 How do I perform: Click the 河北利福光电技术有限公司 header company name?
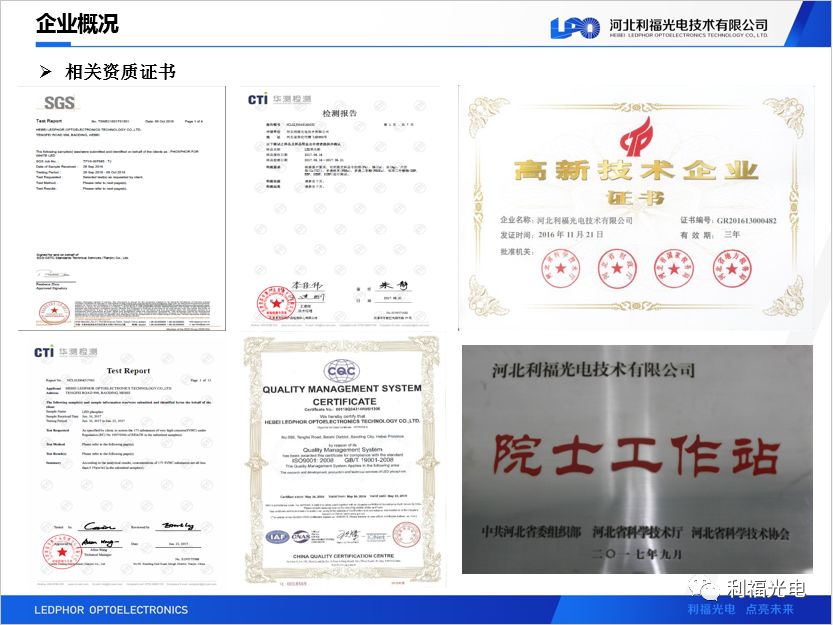(x=688, y=24)
